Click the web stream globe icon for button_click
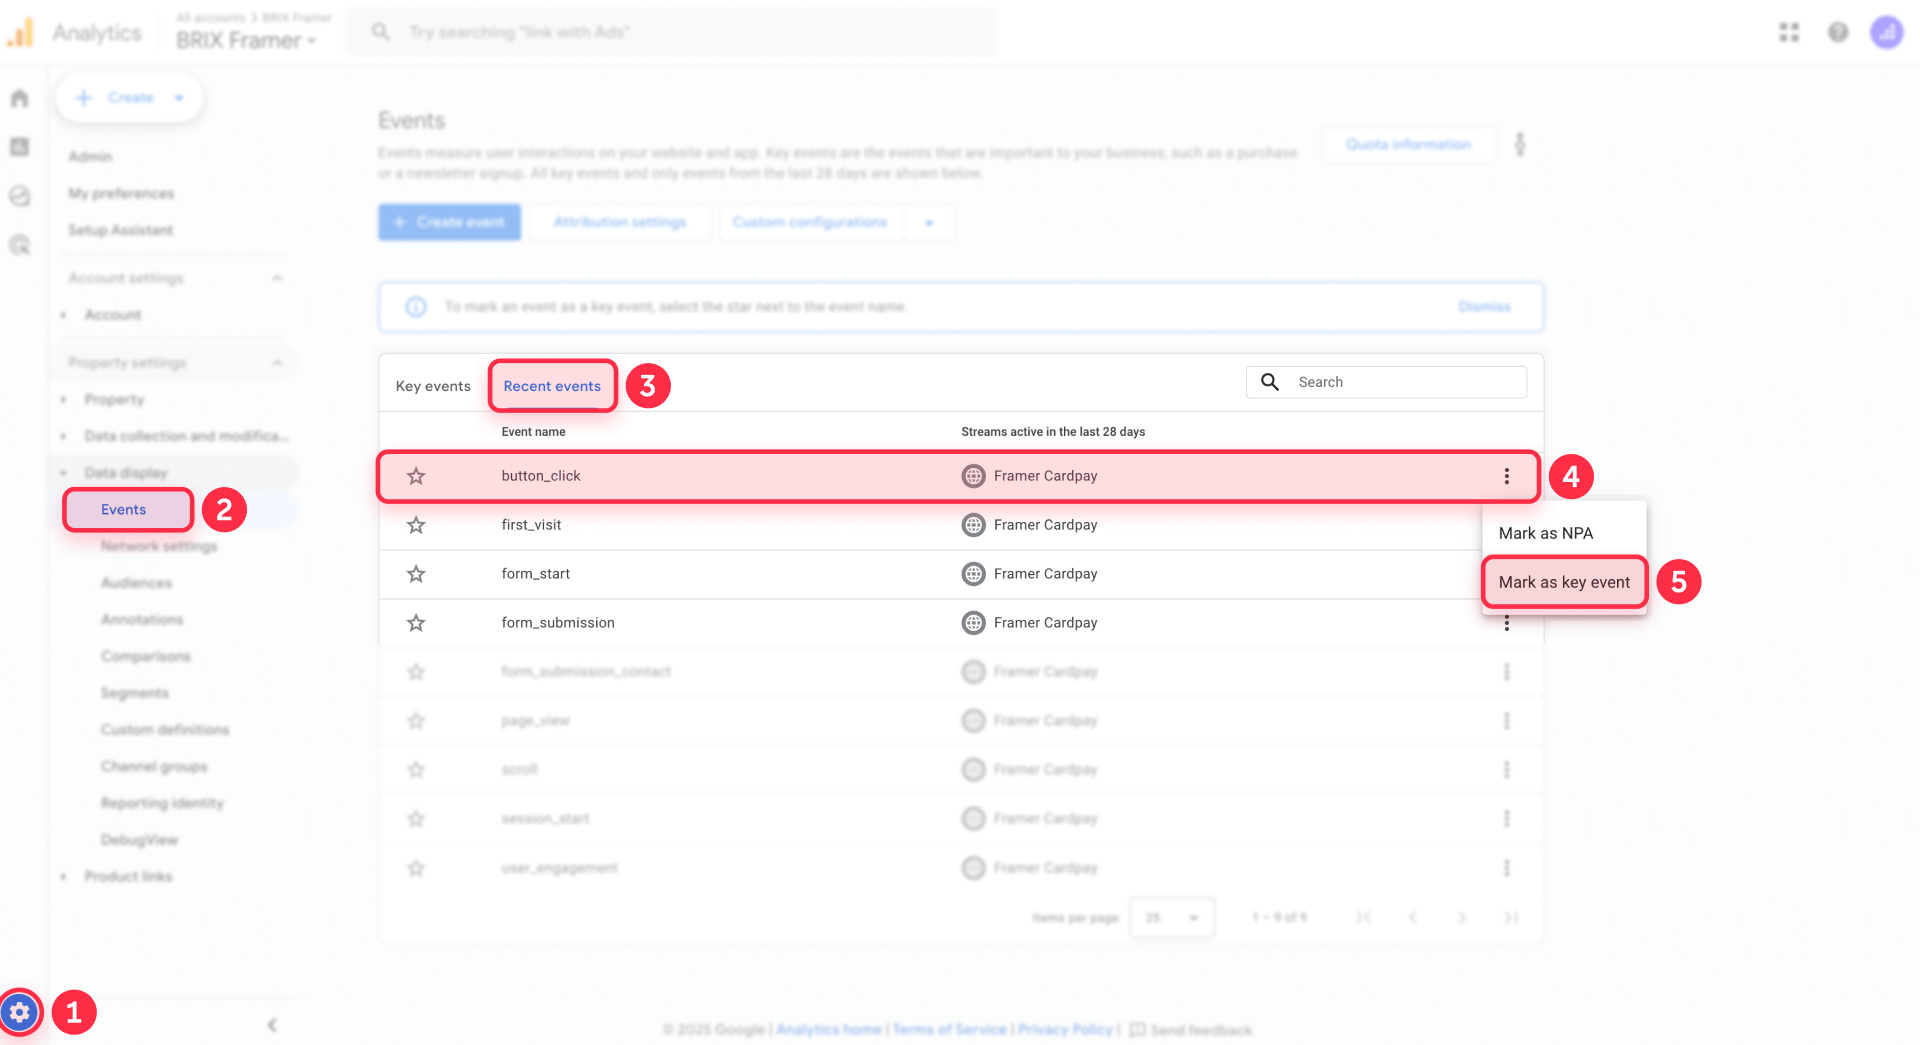This screenshot has width=1920, height=1045. coord(973,476)
